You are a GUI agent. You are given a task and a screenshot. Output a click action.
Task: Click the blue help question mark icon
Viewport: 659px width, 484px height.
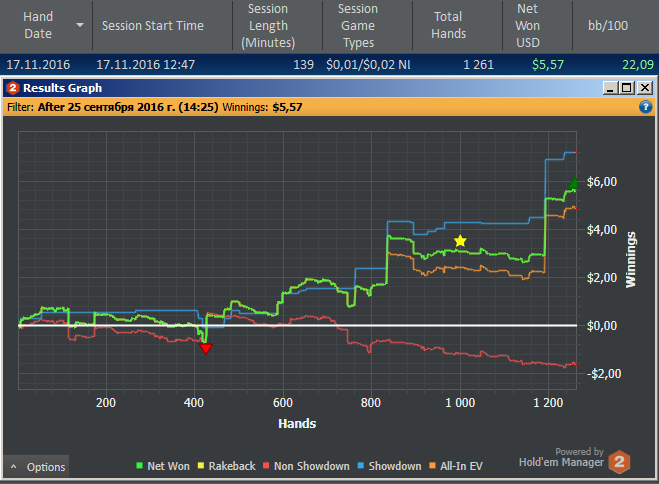tap(646, 107)
